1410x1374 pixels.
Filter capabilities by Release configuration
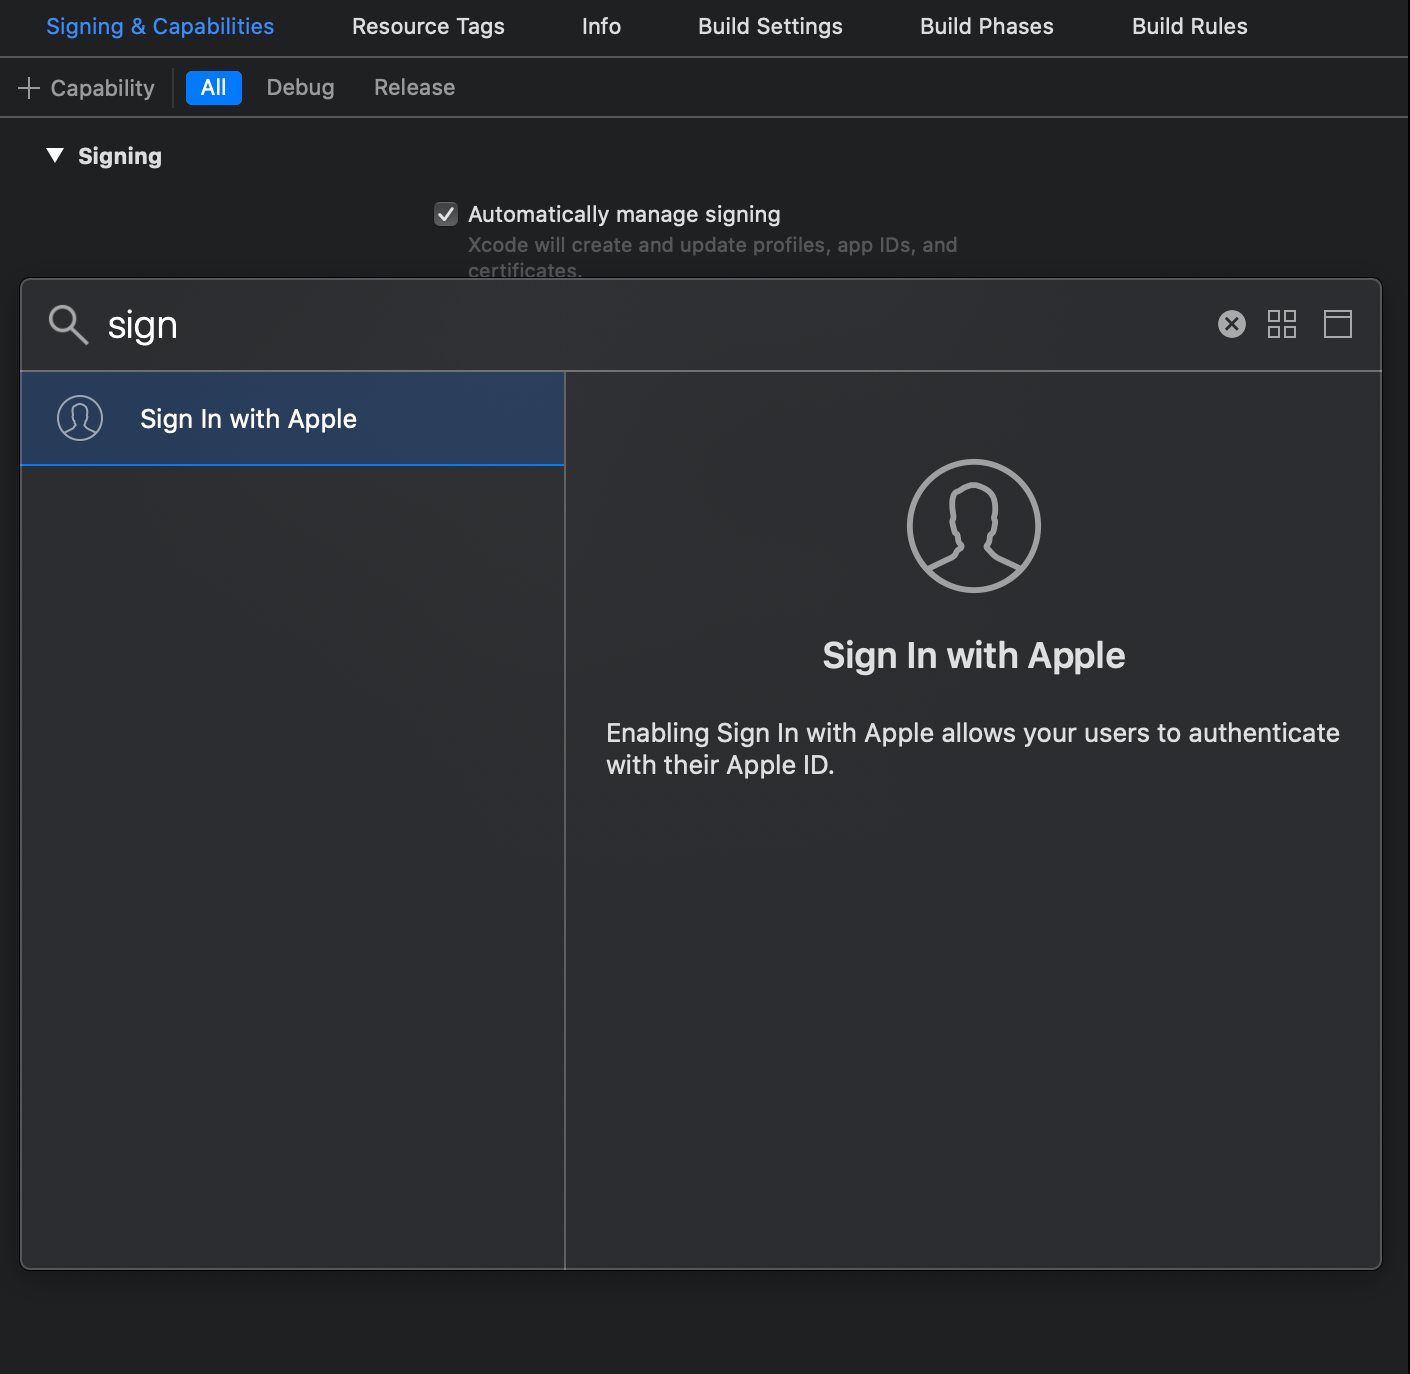pos(414,88)
